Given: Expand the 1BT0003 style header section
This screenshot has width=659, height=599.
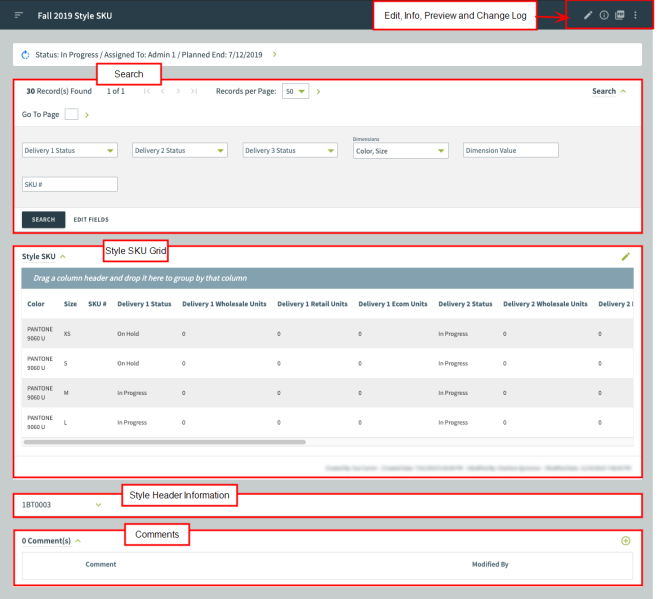Looking at the screenshot, I should click(98, 505).
